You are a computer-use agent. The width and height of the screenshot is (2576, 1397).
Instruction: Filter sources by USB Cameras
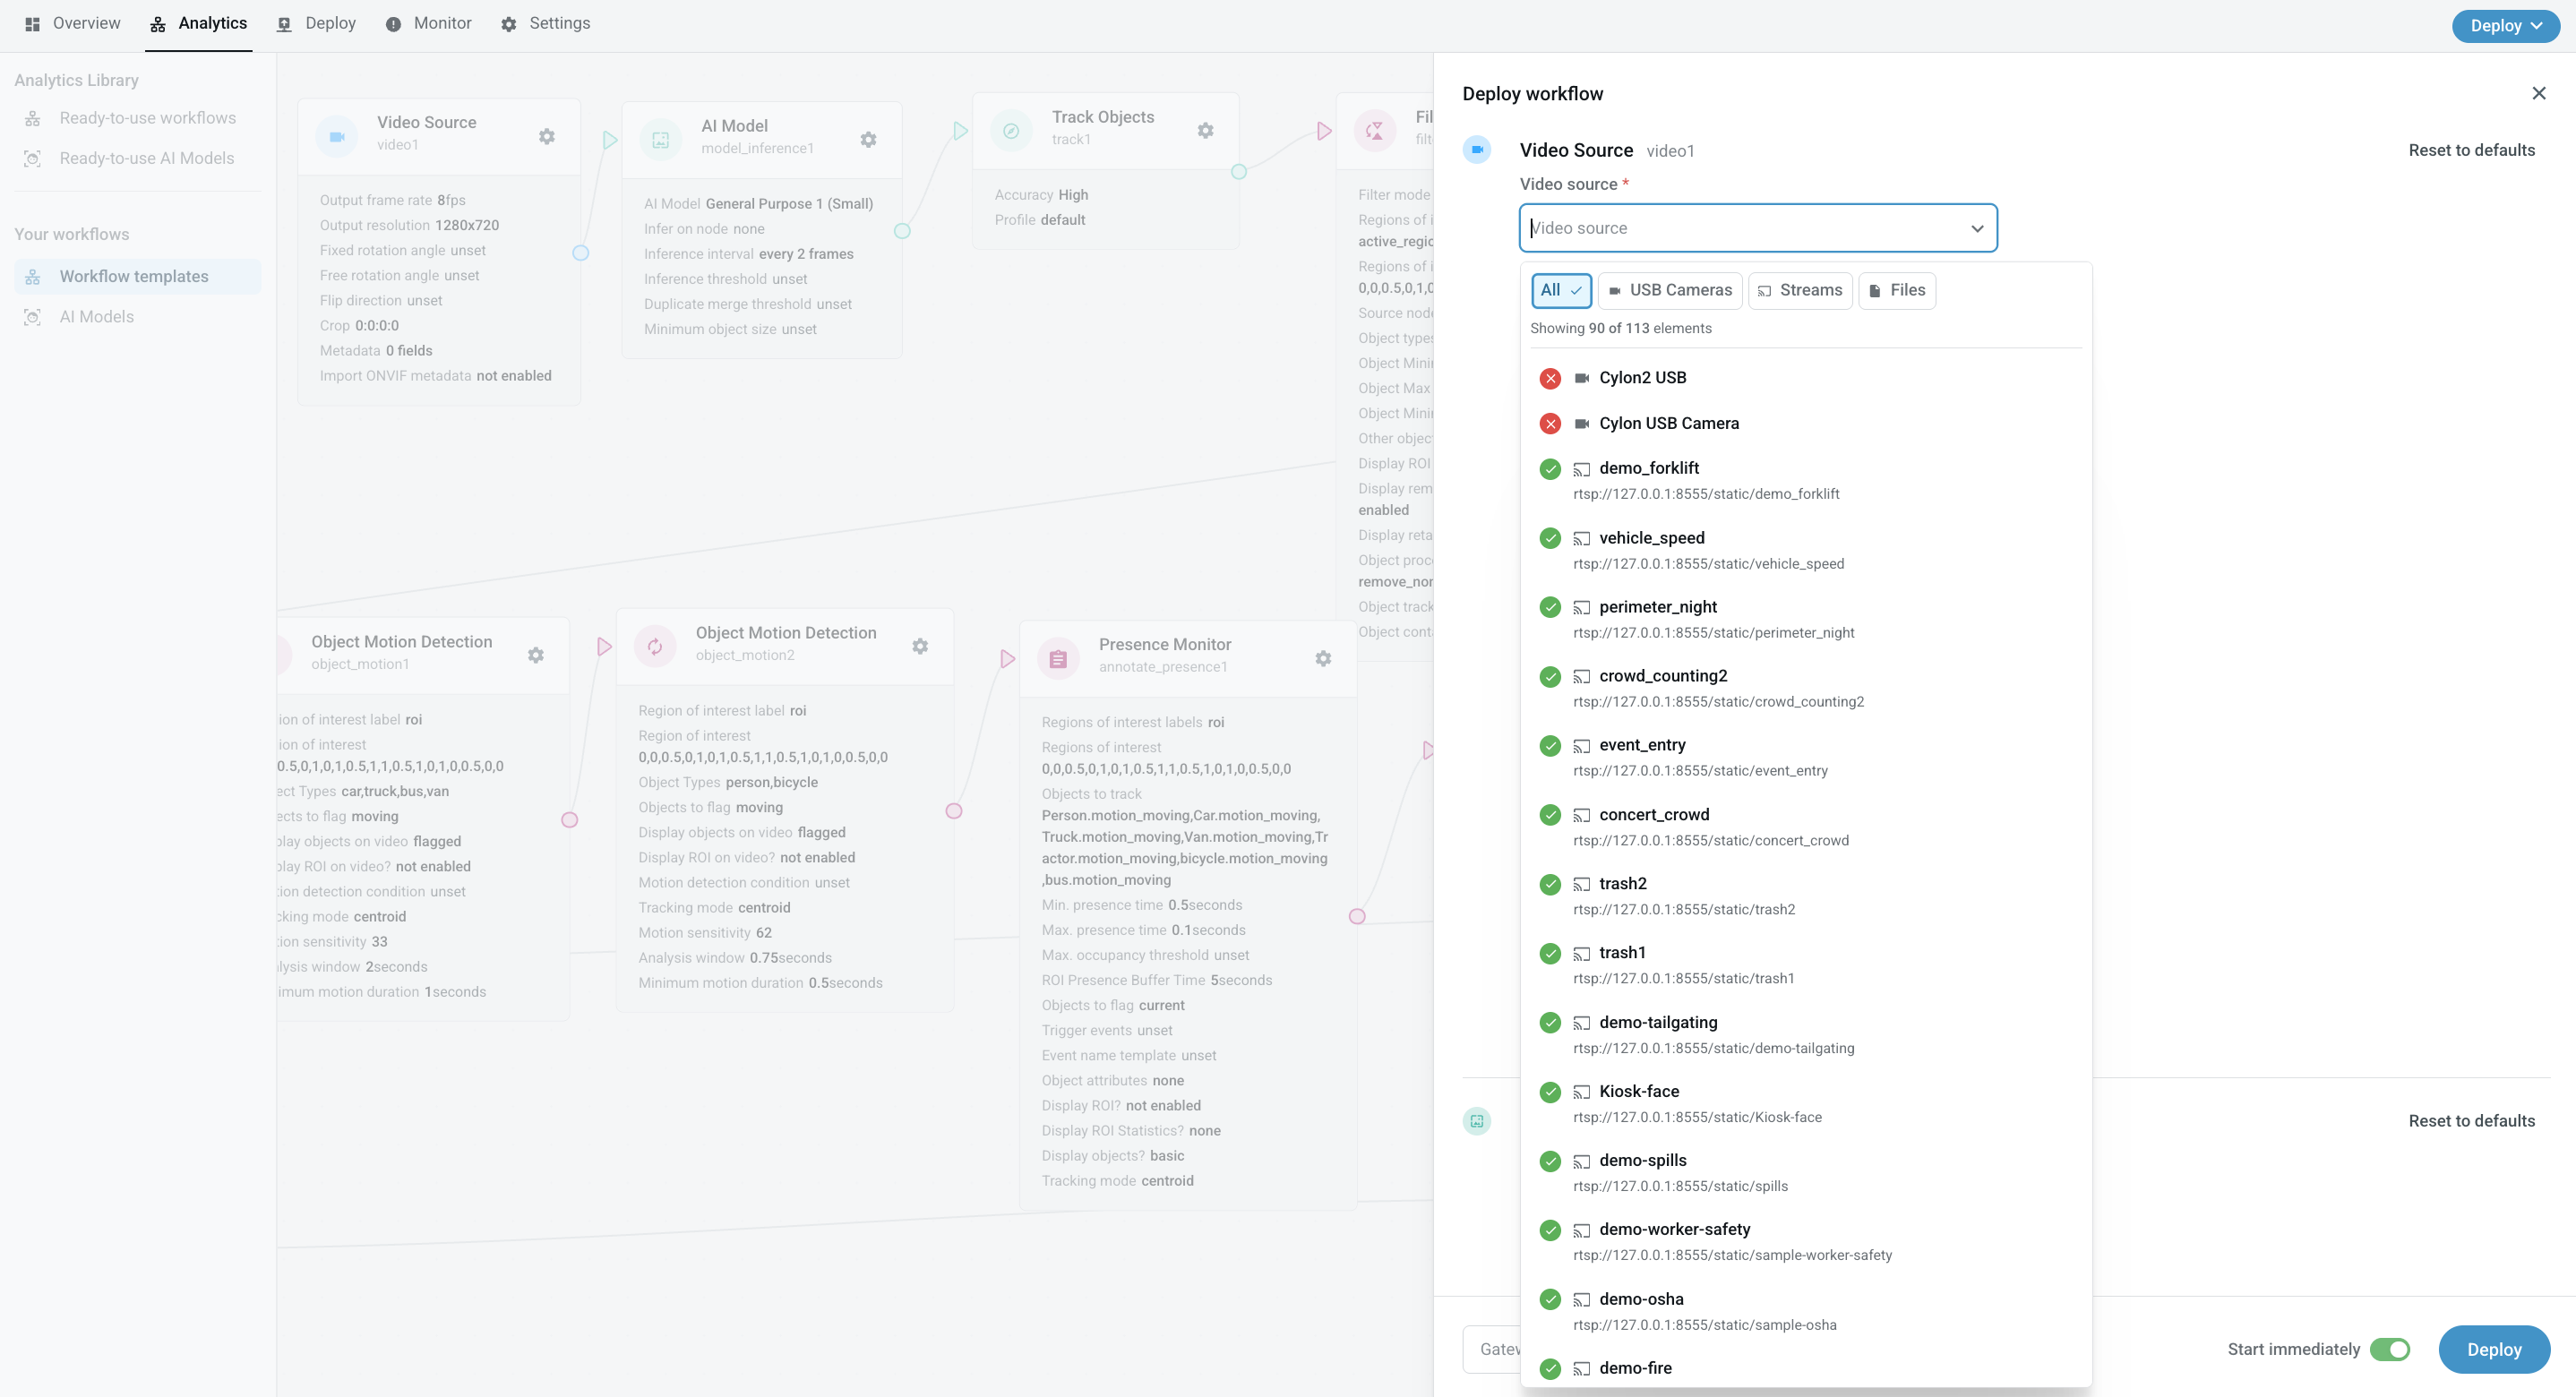pyautogui.click(x=1670, y=290)
